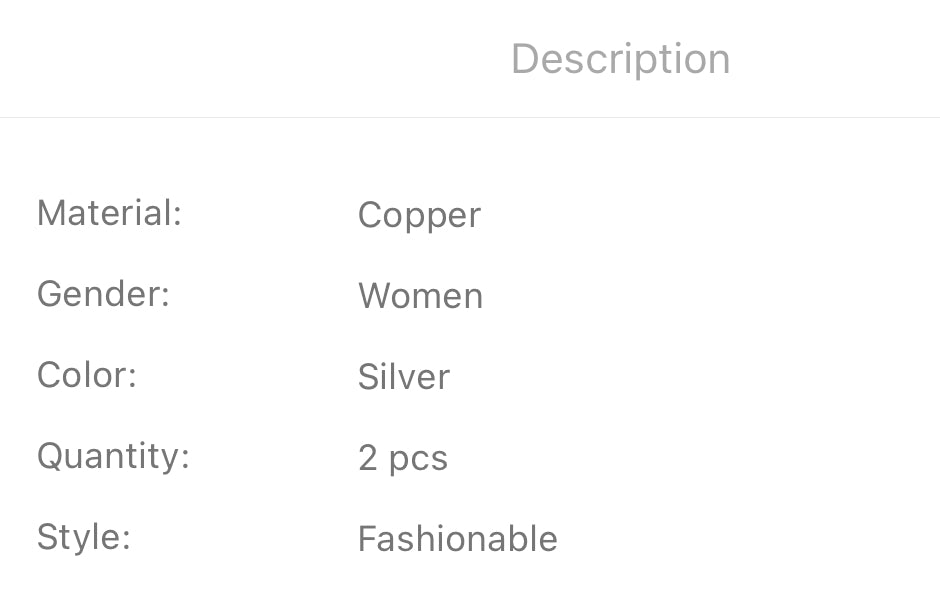Click the letter D in Description

(x=526, y=59)
